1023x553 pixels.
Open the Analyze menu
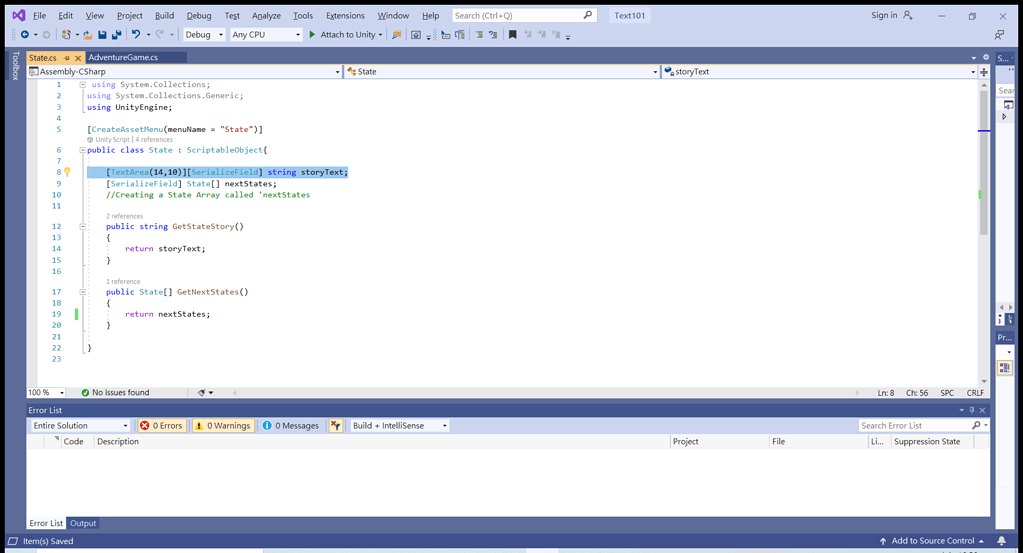(266, 16)
